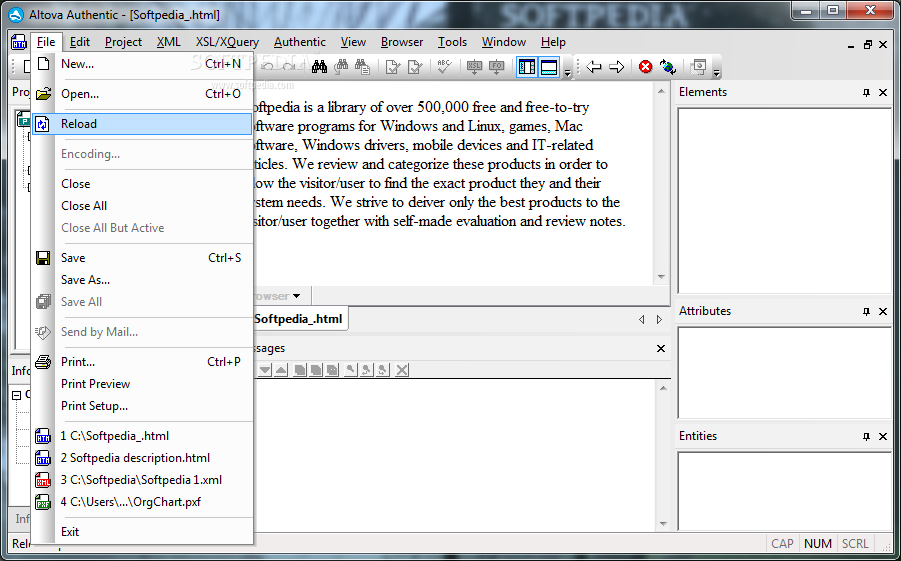Click the browser Back arrow icon
The width and height of the screenshot is (901, 561).
(x=594, y=67)
